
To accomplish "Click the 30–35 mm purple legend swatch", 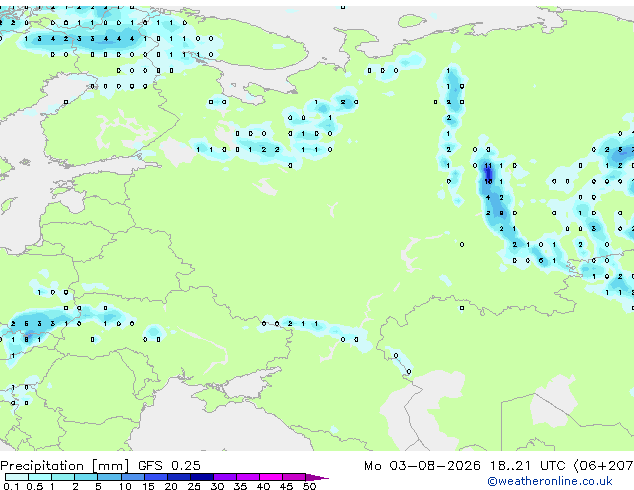I will click(x=225, y=477).
